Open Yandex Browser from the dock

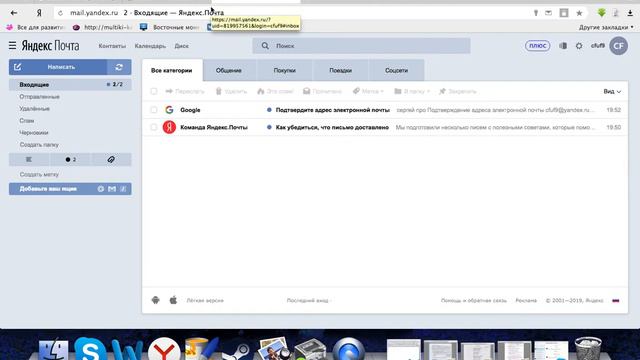(x=164, y=349)
